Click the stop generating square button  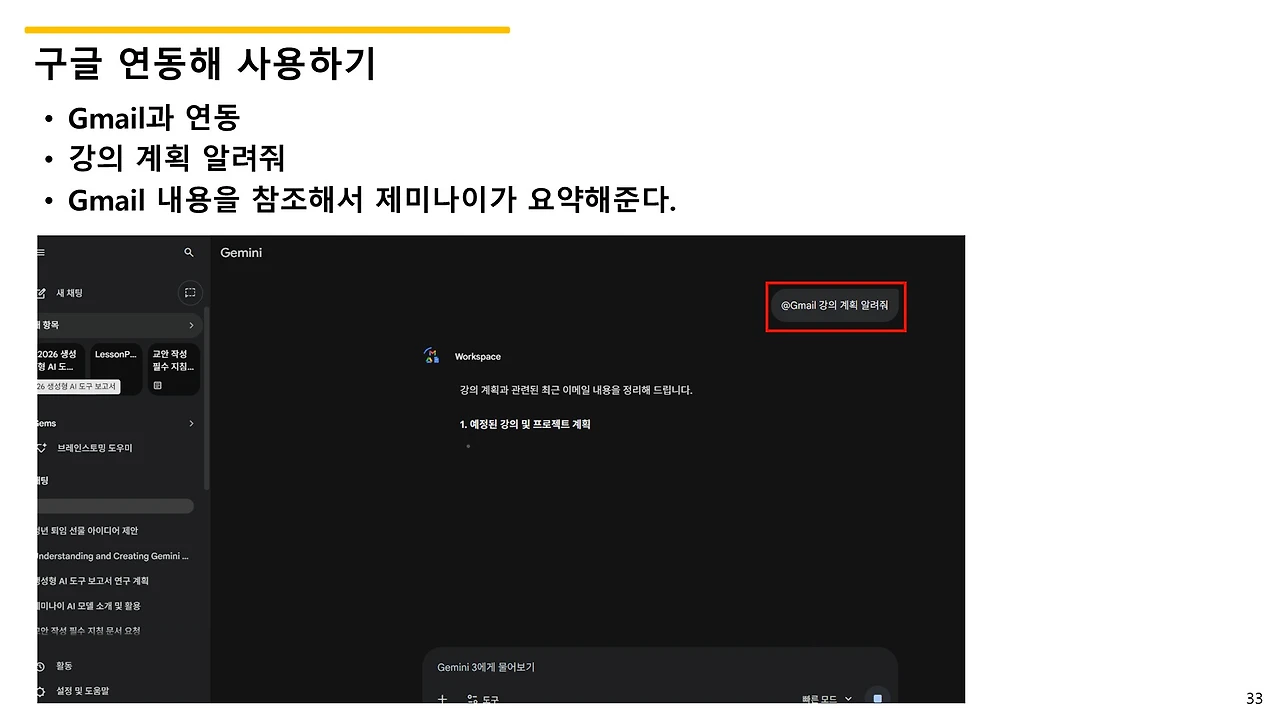point(878,697)
